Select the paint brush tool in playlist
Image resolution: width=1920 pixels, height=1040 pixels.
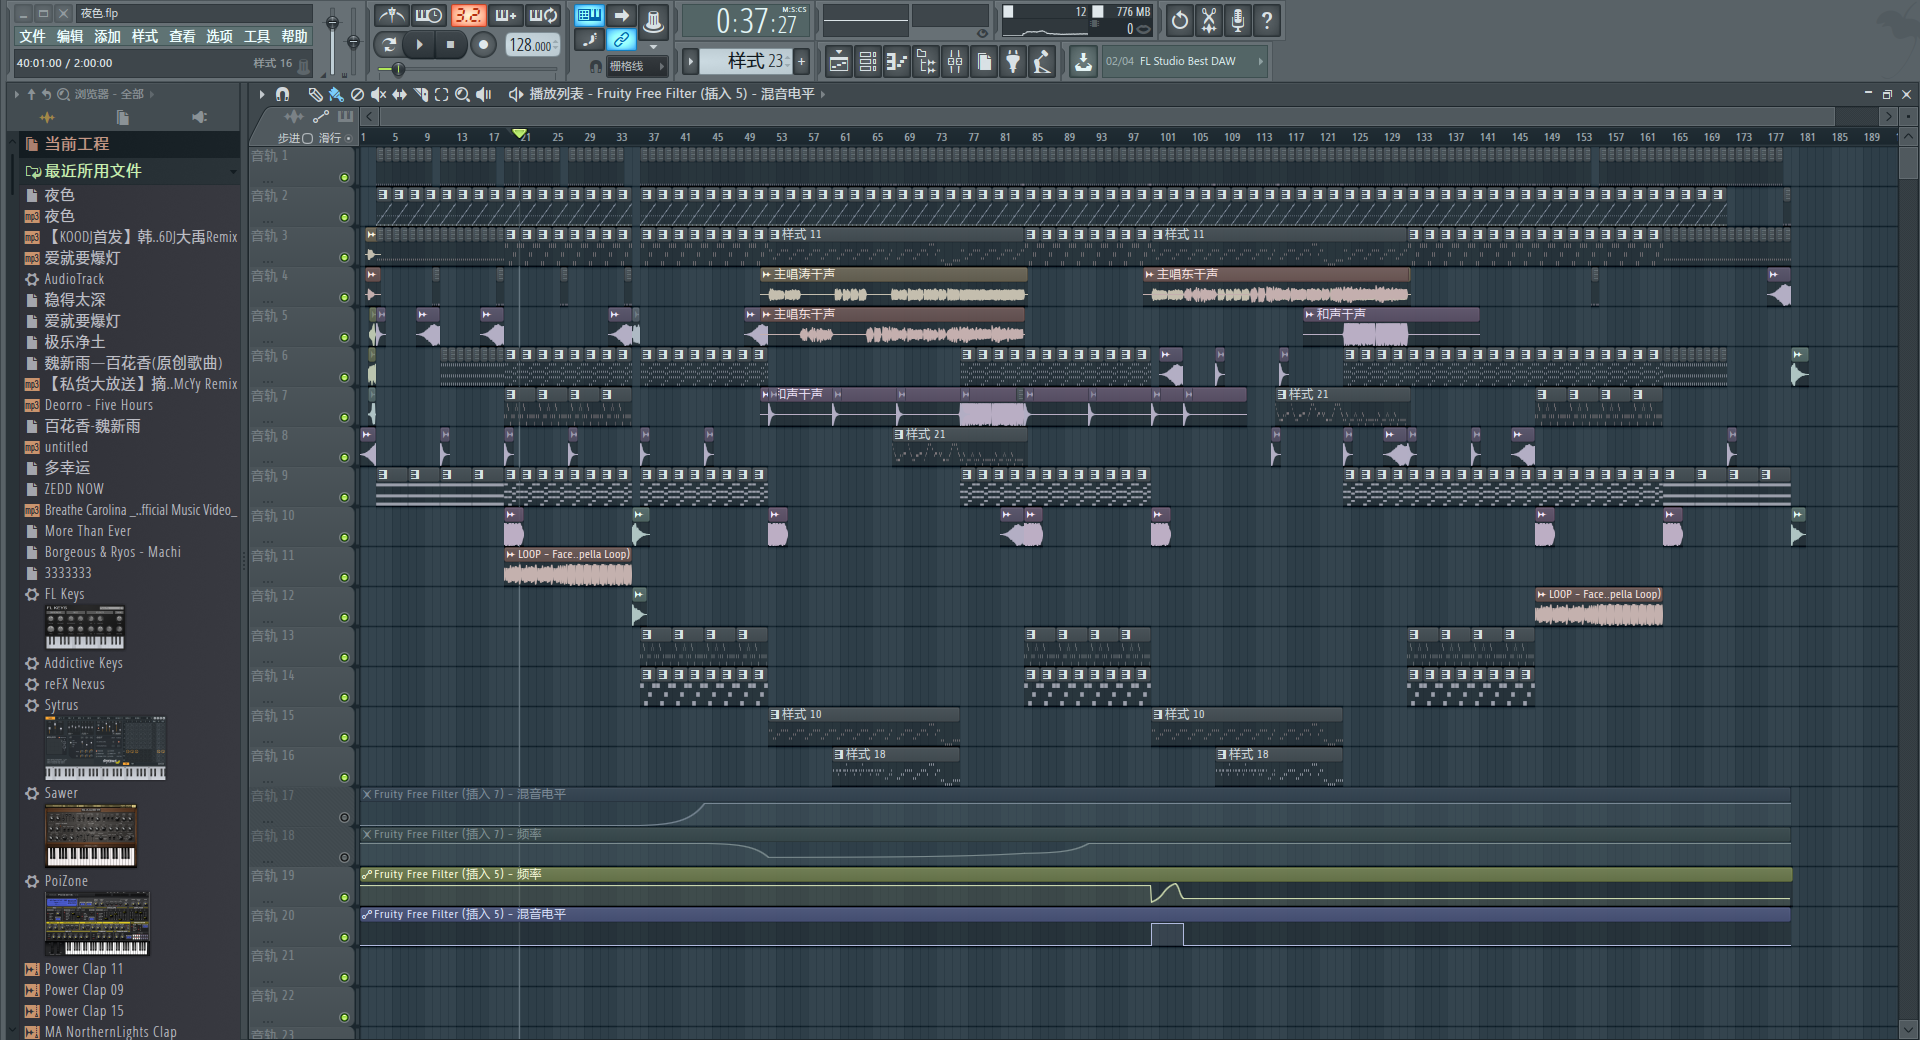point(336,94)
